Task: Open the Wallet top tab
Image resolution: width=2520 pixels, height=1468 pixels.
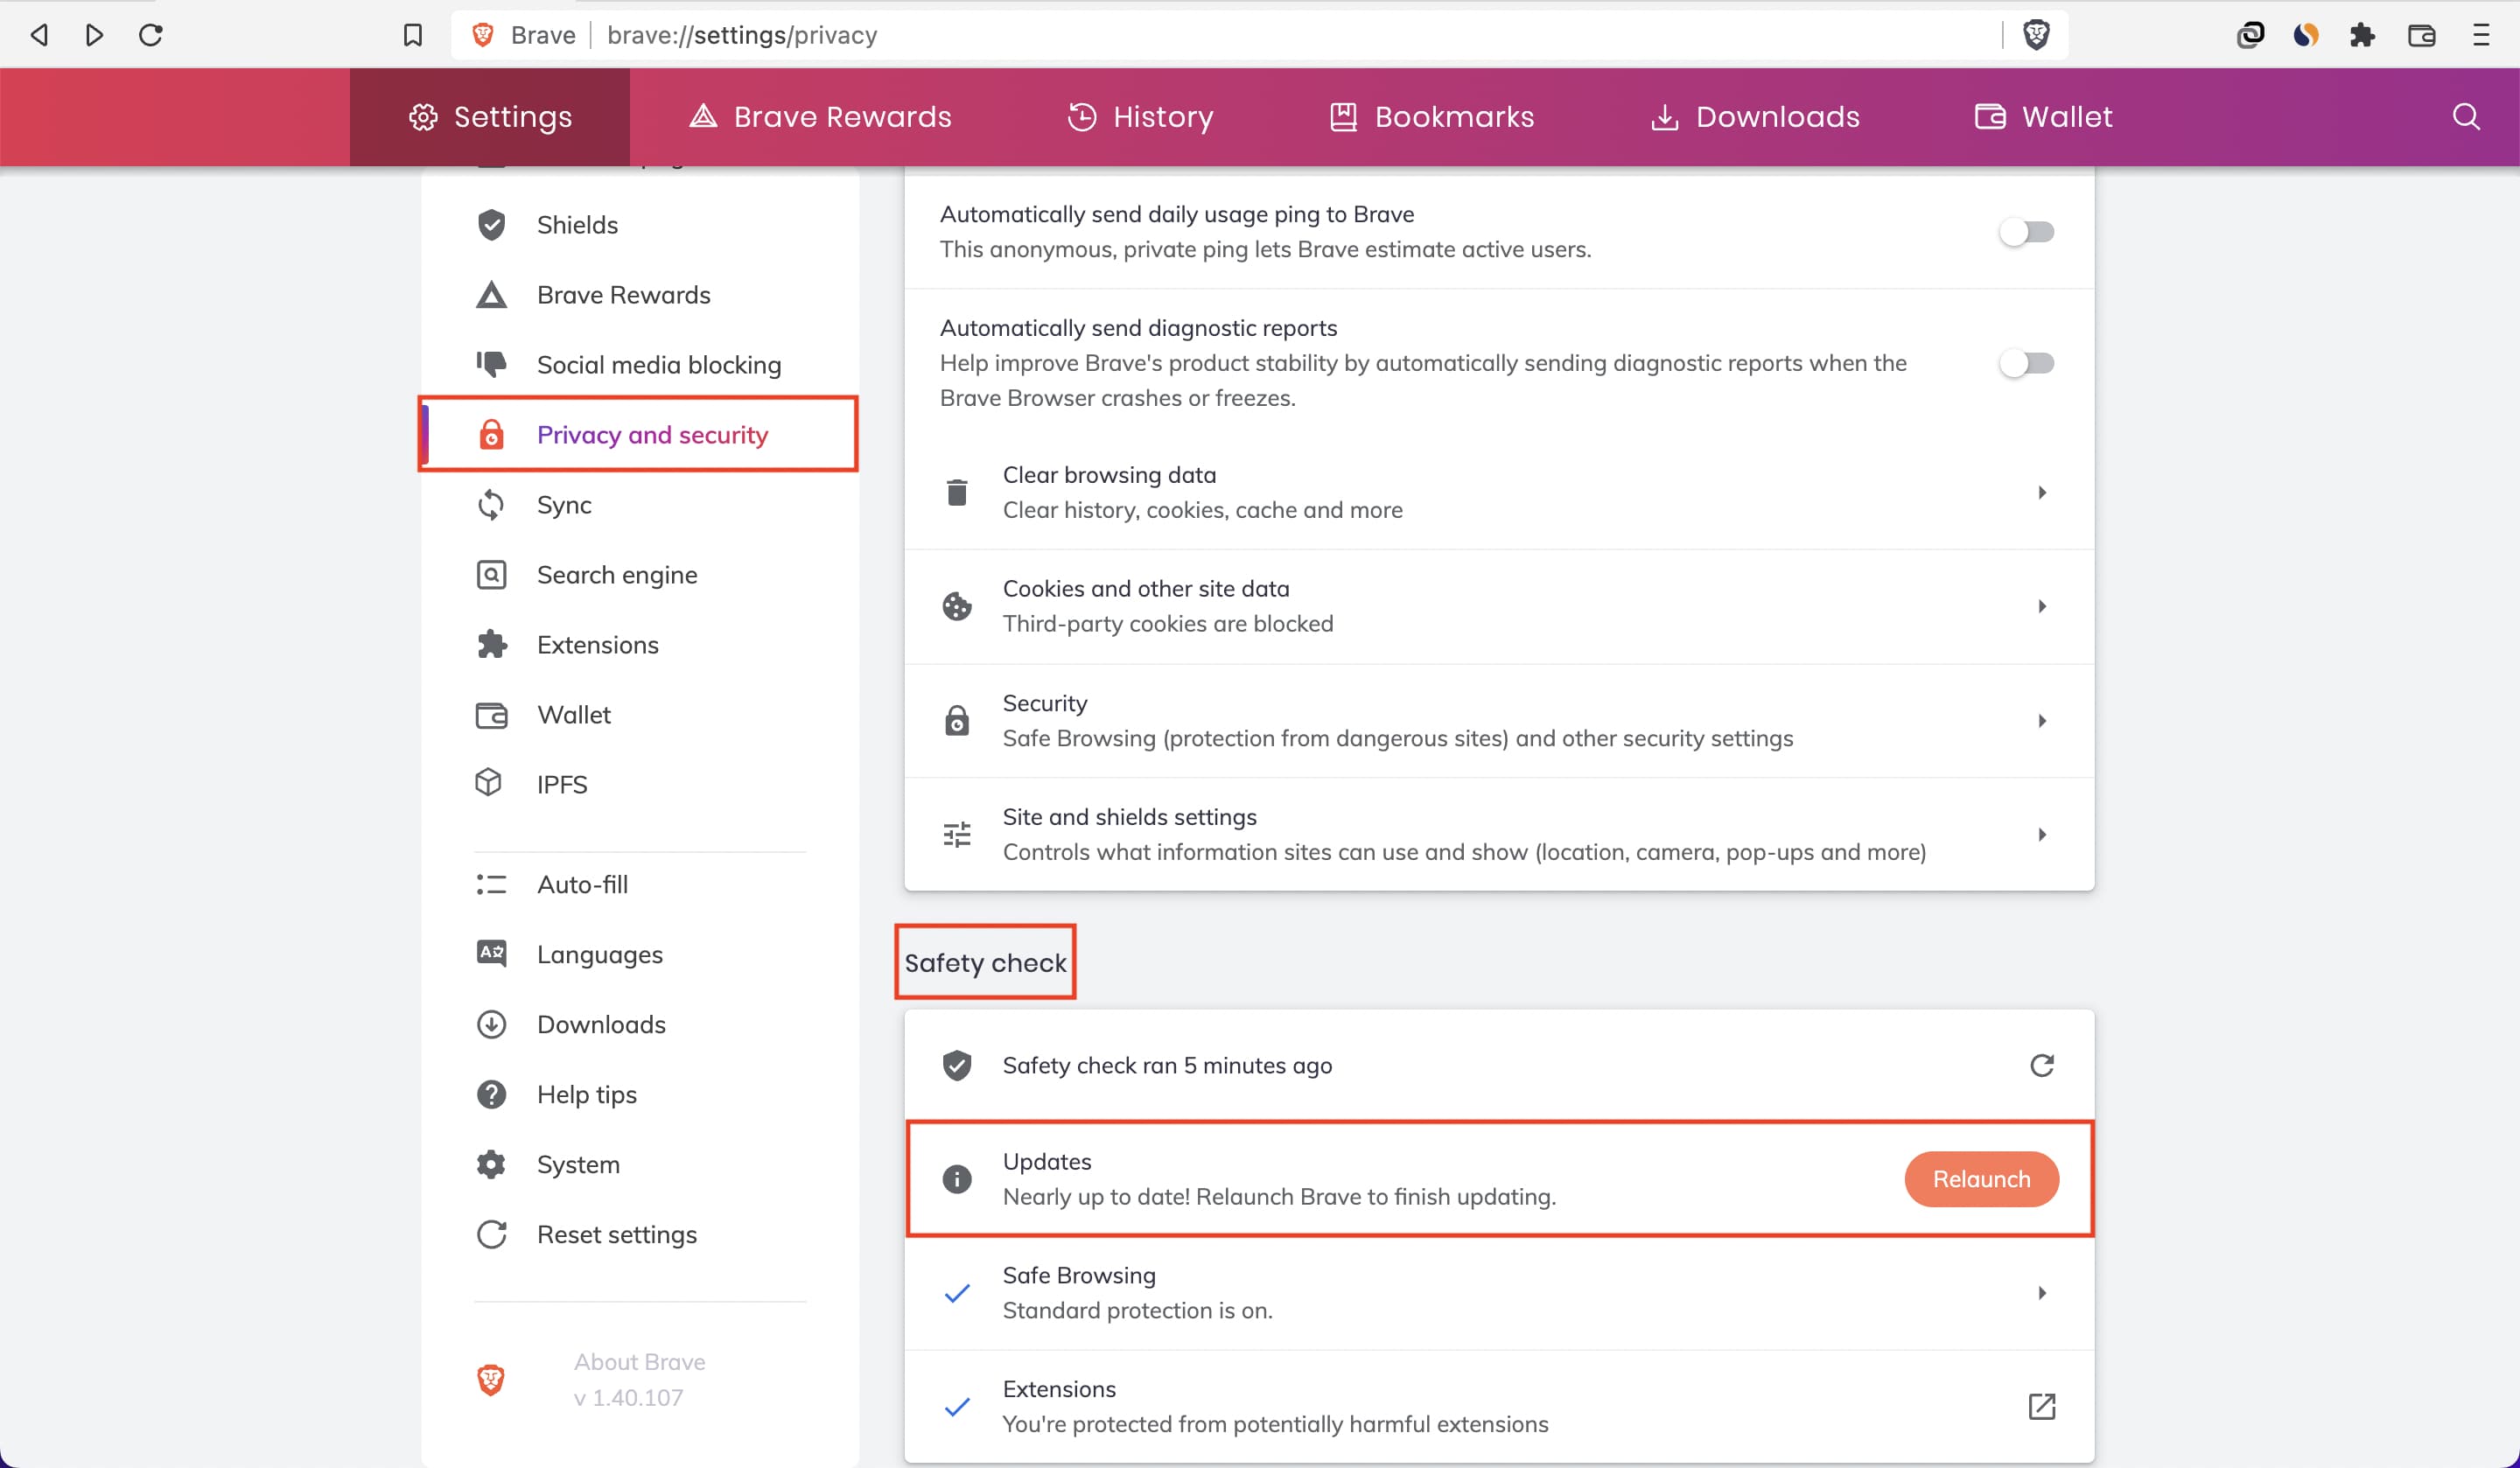Action: (x=2043, y=117)
